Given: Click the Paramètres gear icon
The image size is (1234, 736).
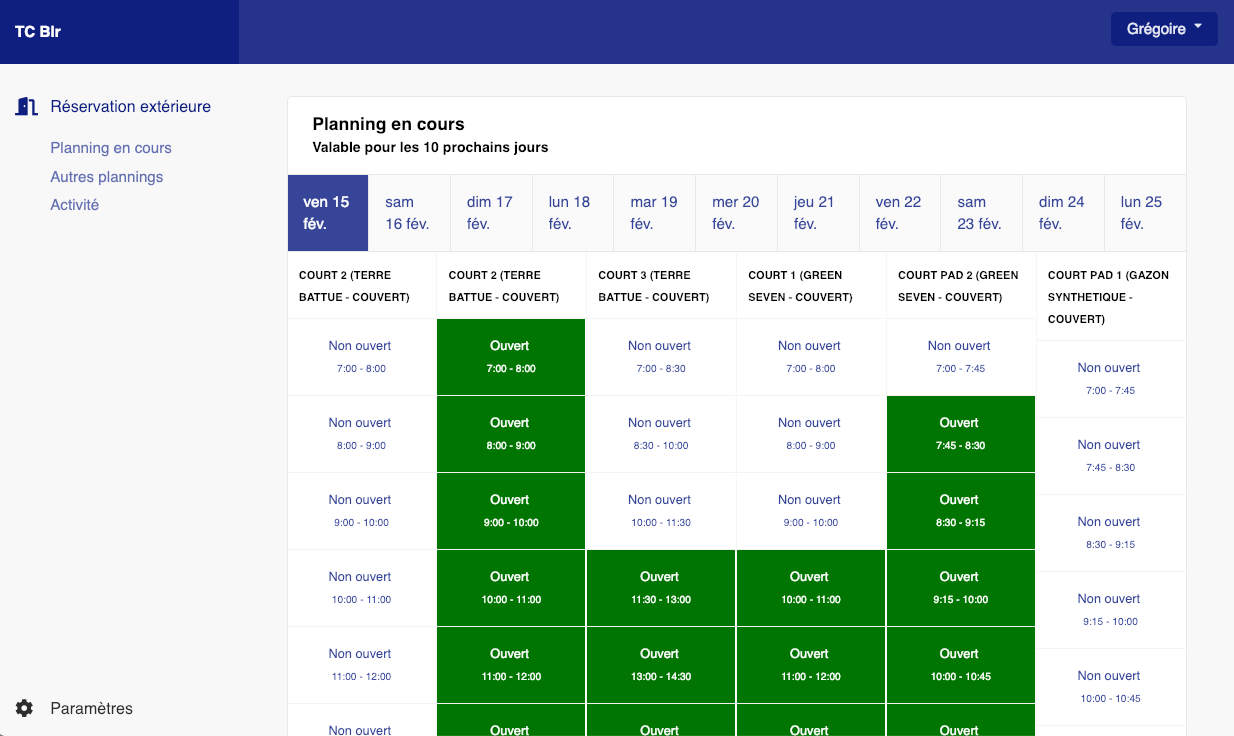Looking at the screenshot, I should pos(26,708).
